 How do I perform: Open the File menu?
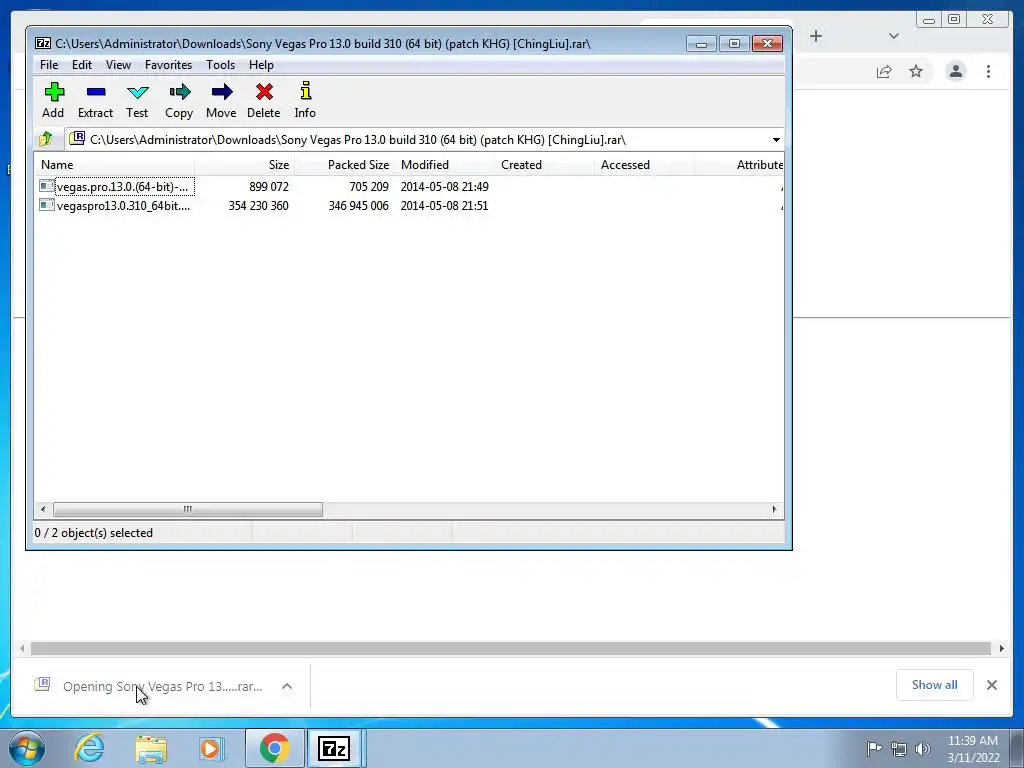point(48,65)
